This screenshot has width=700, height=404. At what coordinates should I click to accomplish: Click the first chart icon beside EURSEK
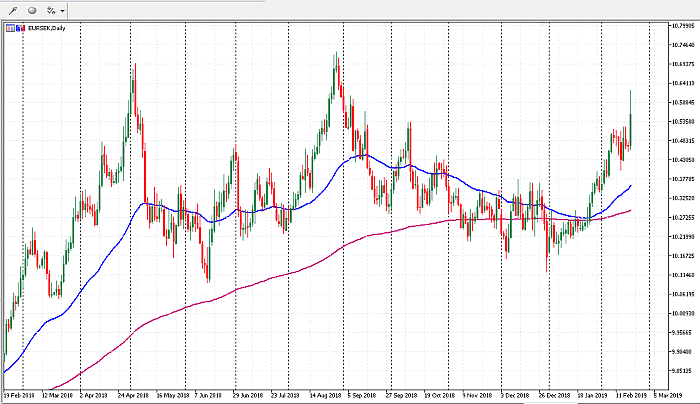tap(9, 28)
